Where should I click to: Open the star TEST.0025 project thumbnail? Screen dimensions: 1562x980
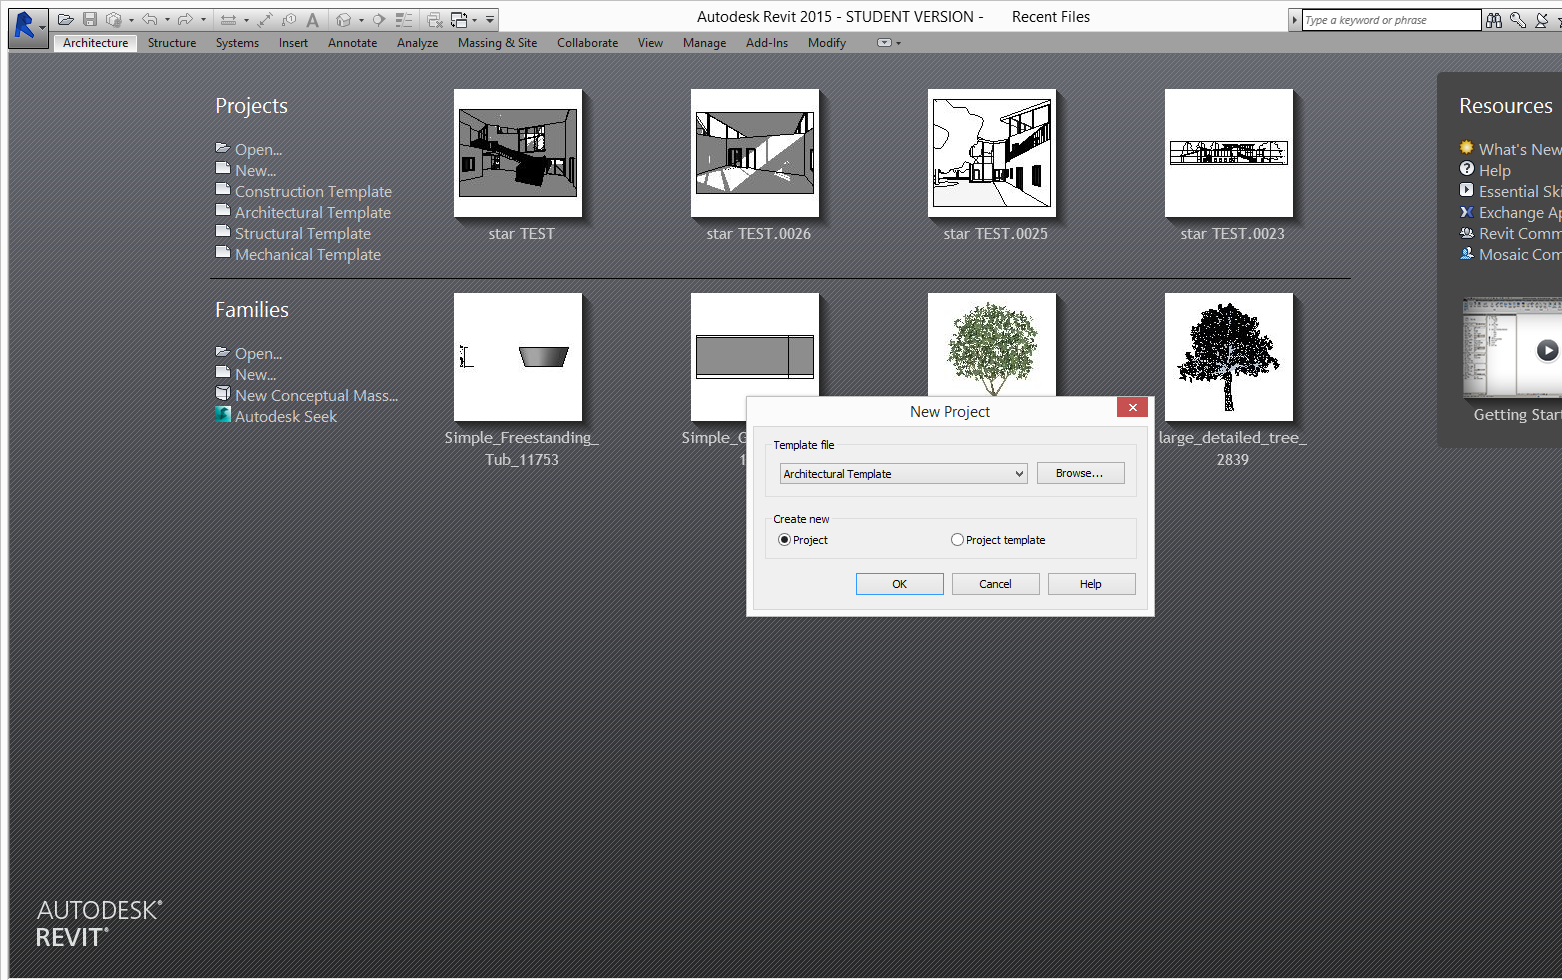point(992,153)
